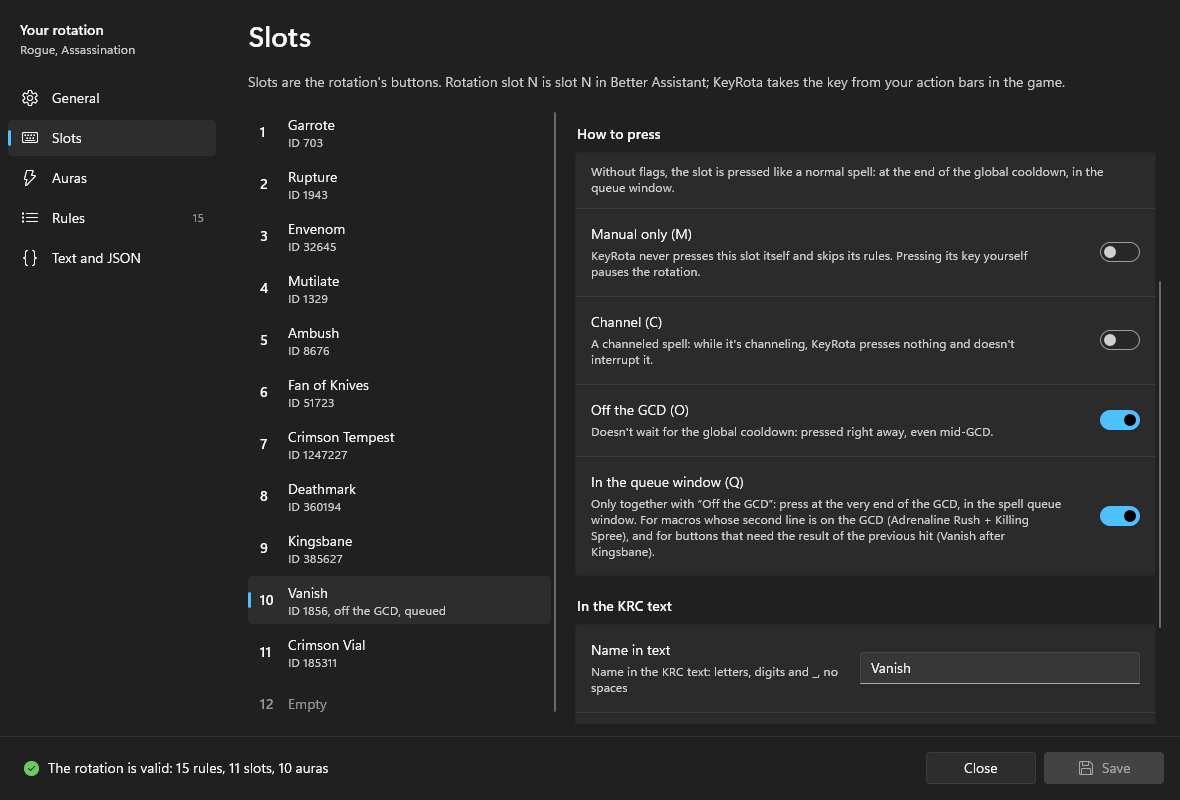
Task: Click the Rules list icon
Action: tap(30, 217)
